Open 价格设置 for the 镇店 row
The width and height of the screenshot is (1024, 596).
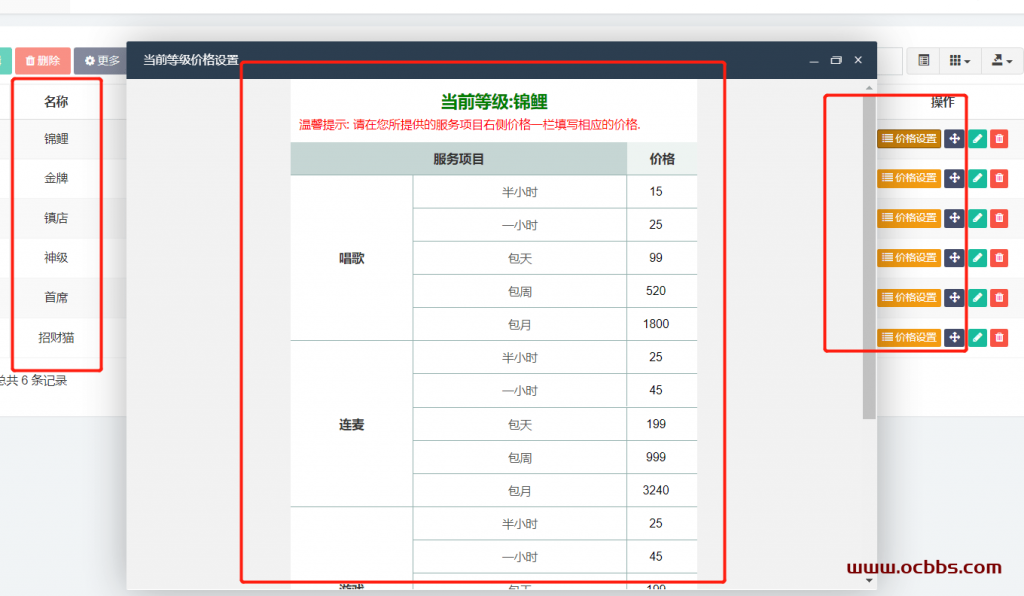coord(908,217)
